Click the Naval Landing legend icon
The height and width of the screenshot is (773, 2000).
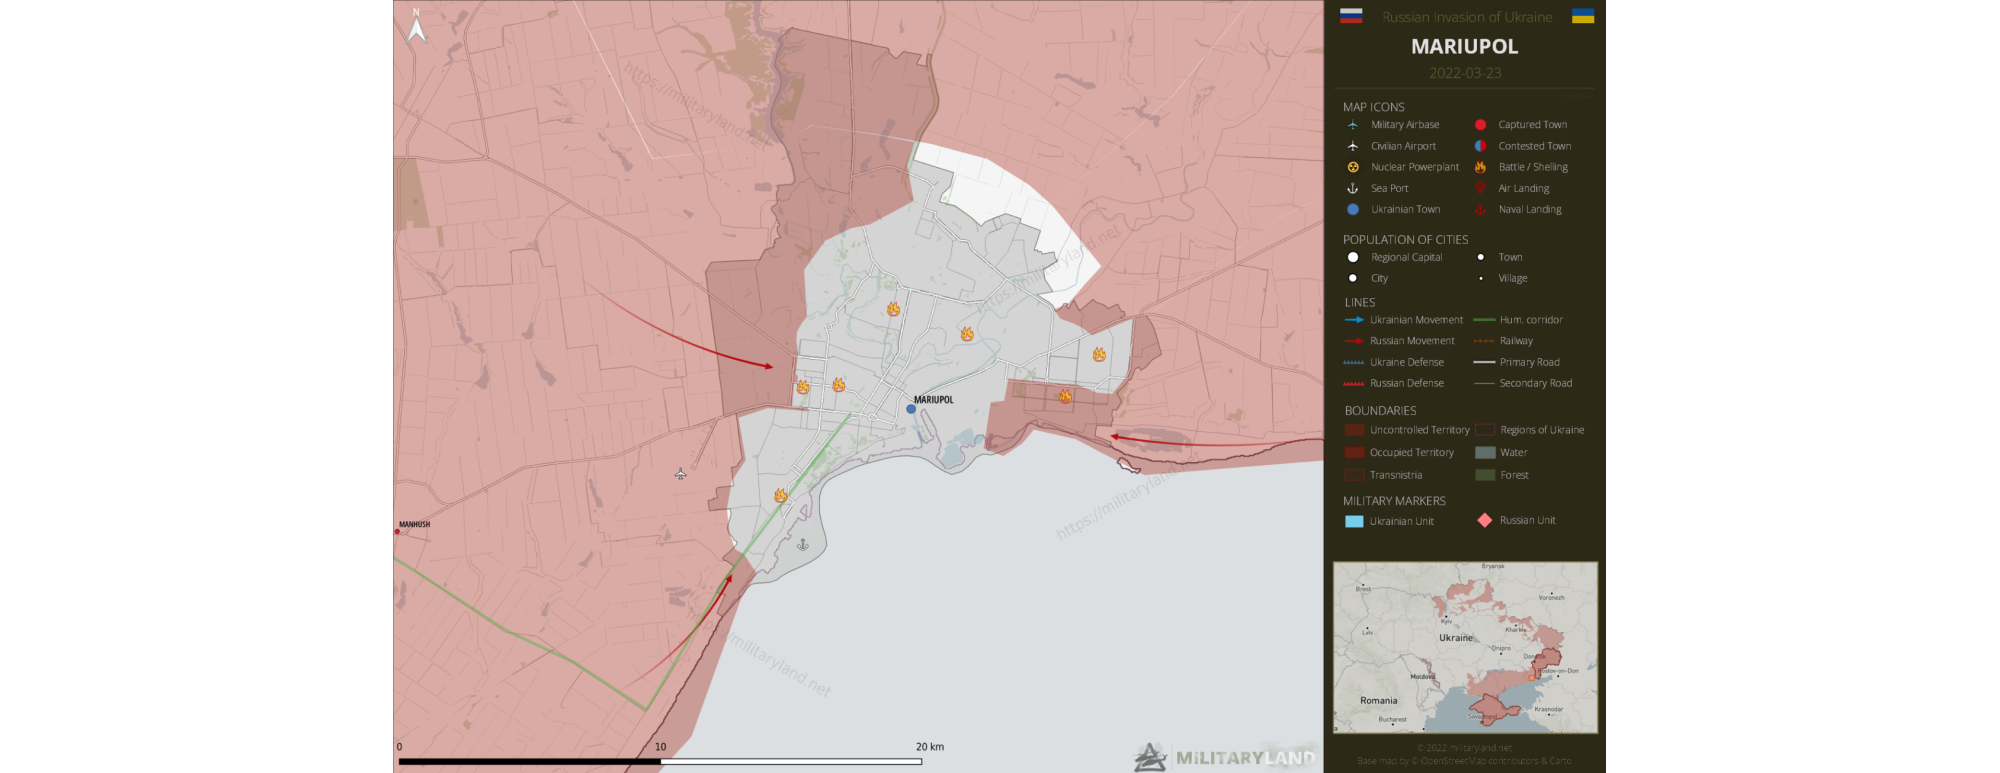(1480, 209)
